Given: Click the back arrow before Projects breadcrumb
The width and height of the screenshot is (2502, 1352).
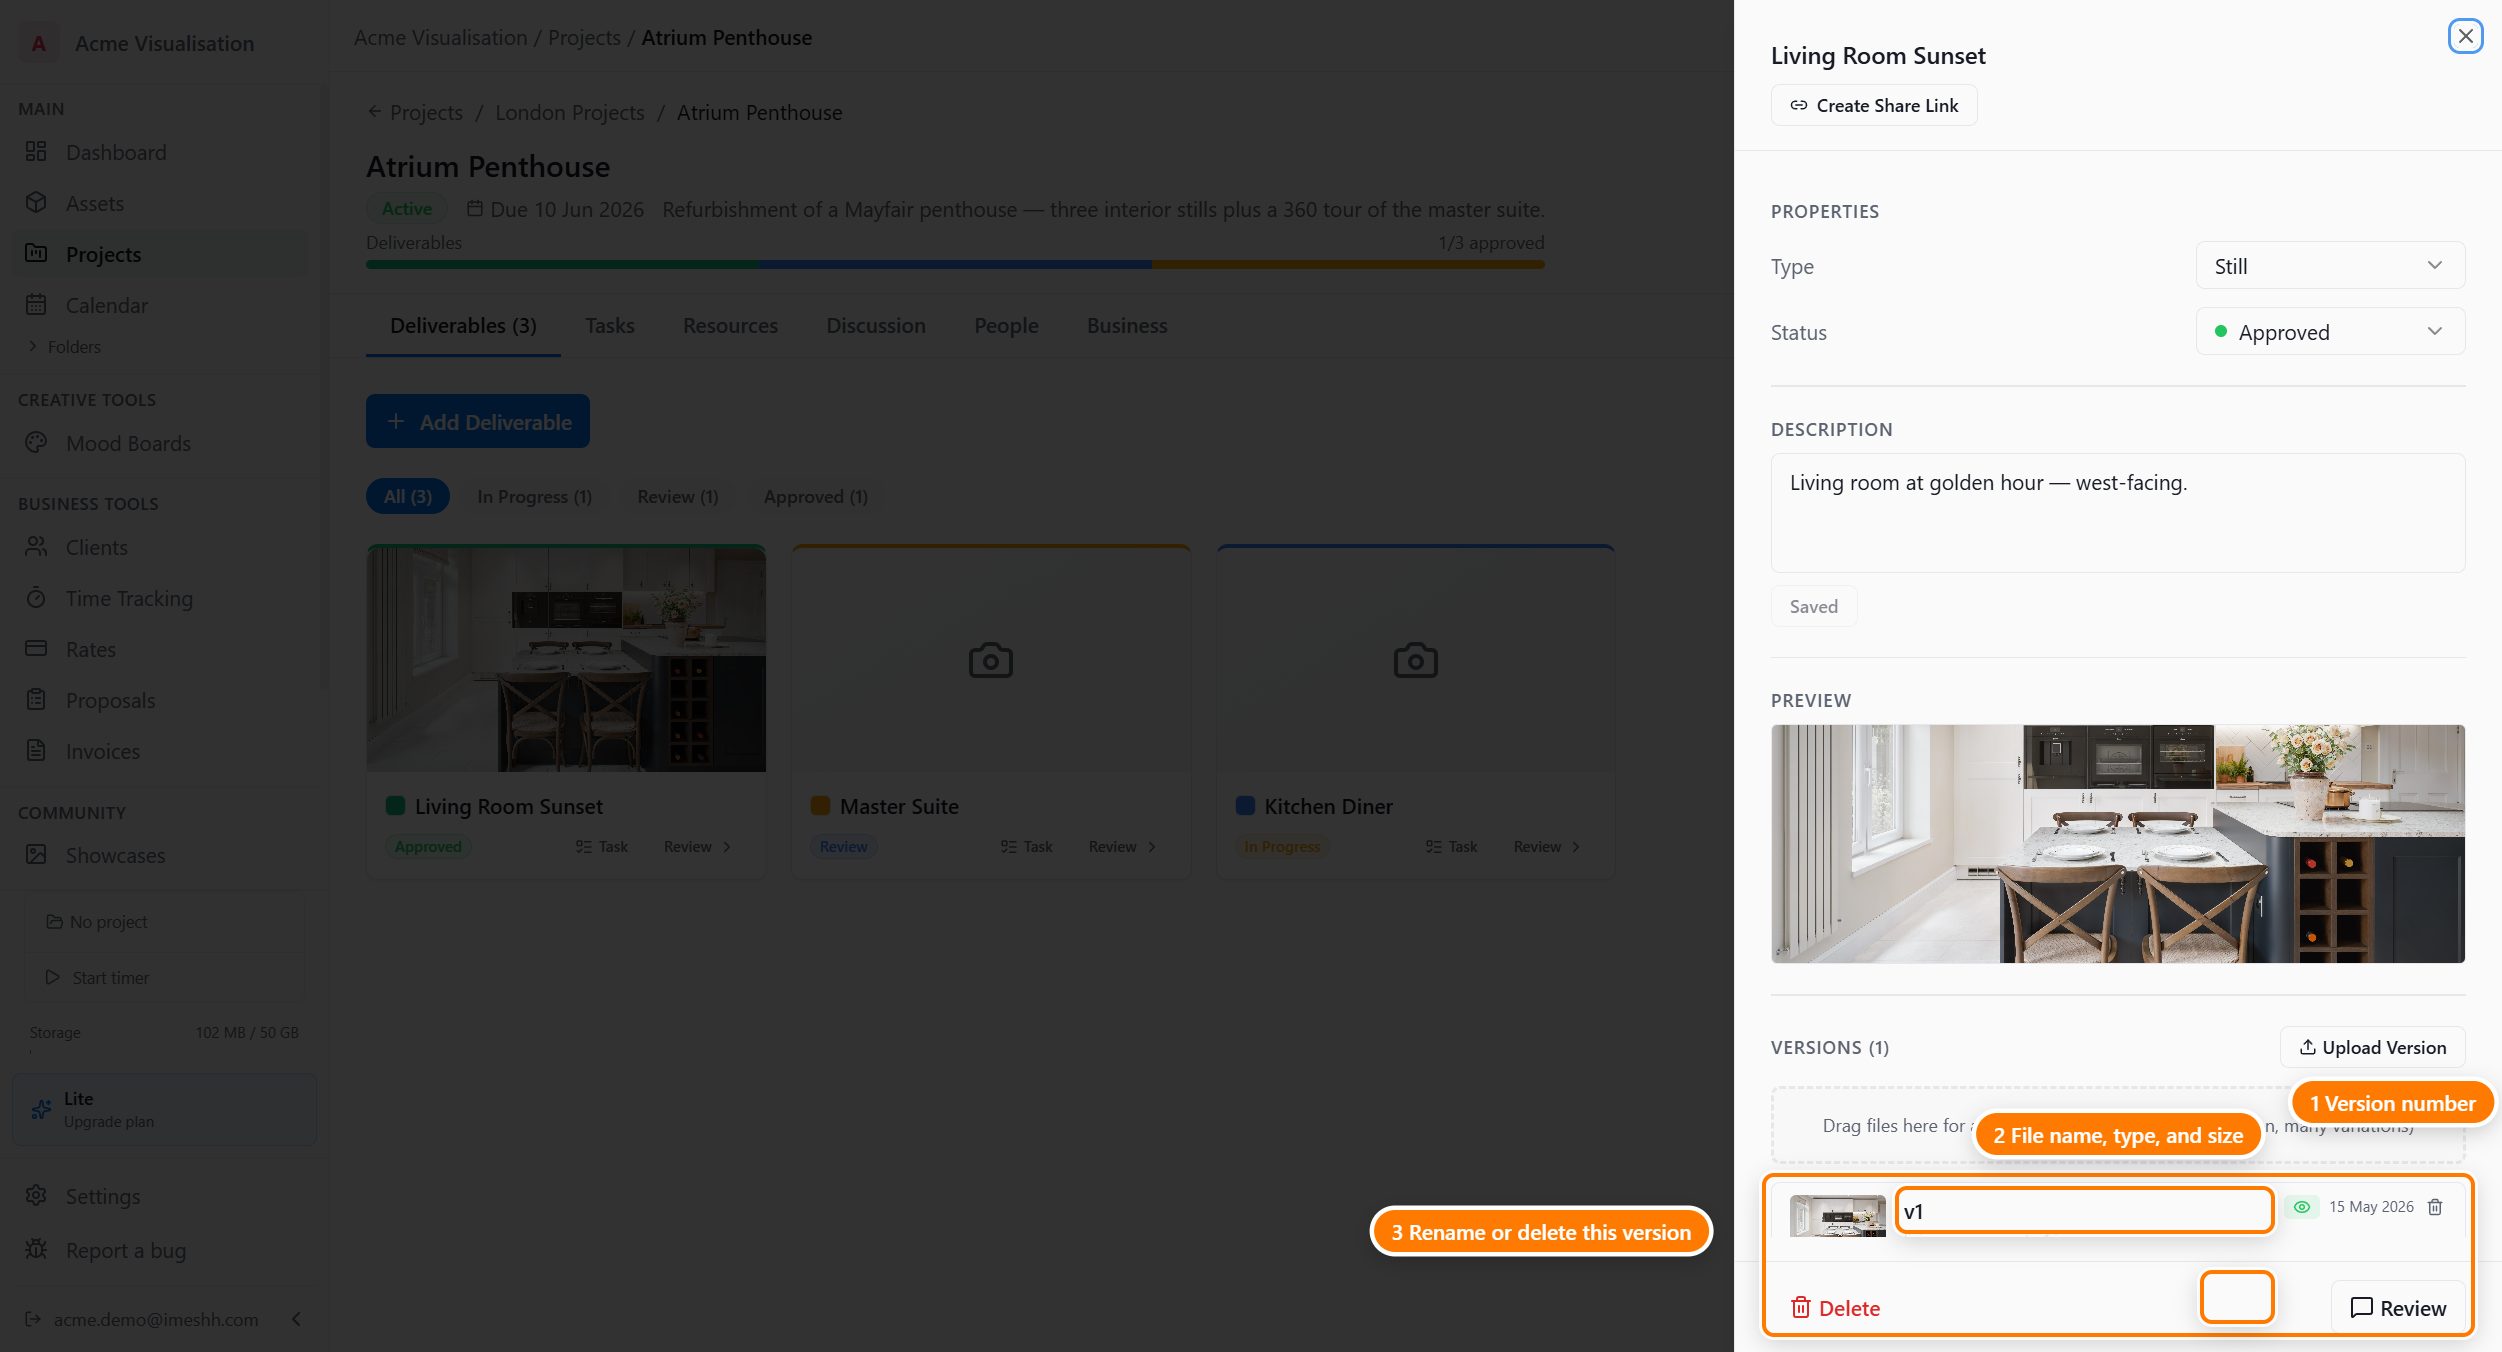Looking at the screenshot, I should (x=374, y=112).
